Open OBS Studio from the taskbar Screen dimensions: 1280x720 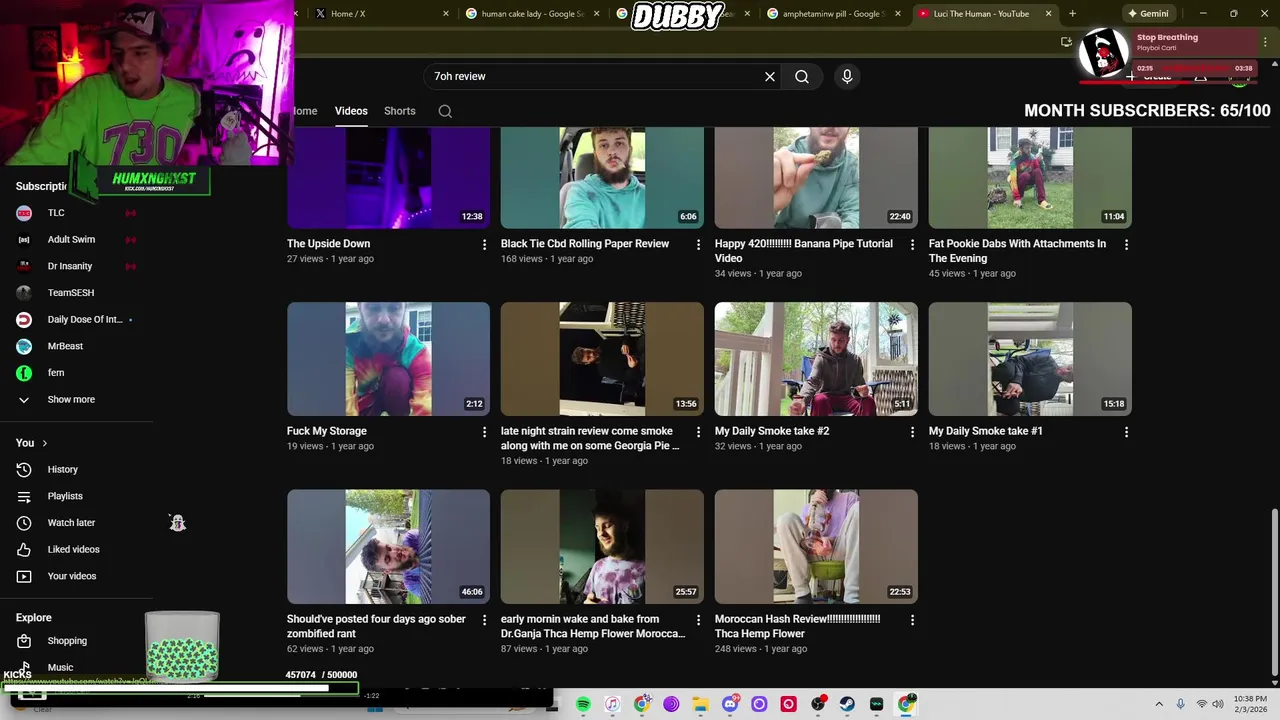[818, 704]
